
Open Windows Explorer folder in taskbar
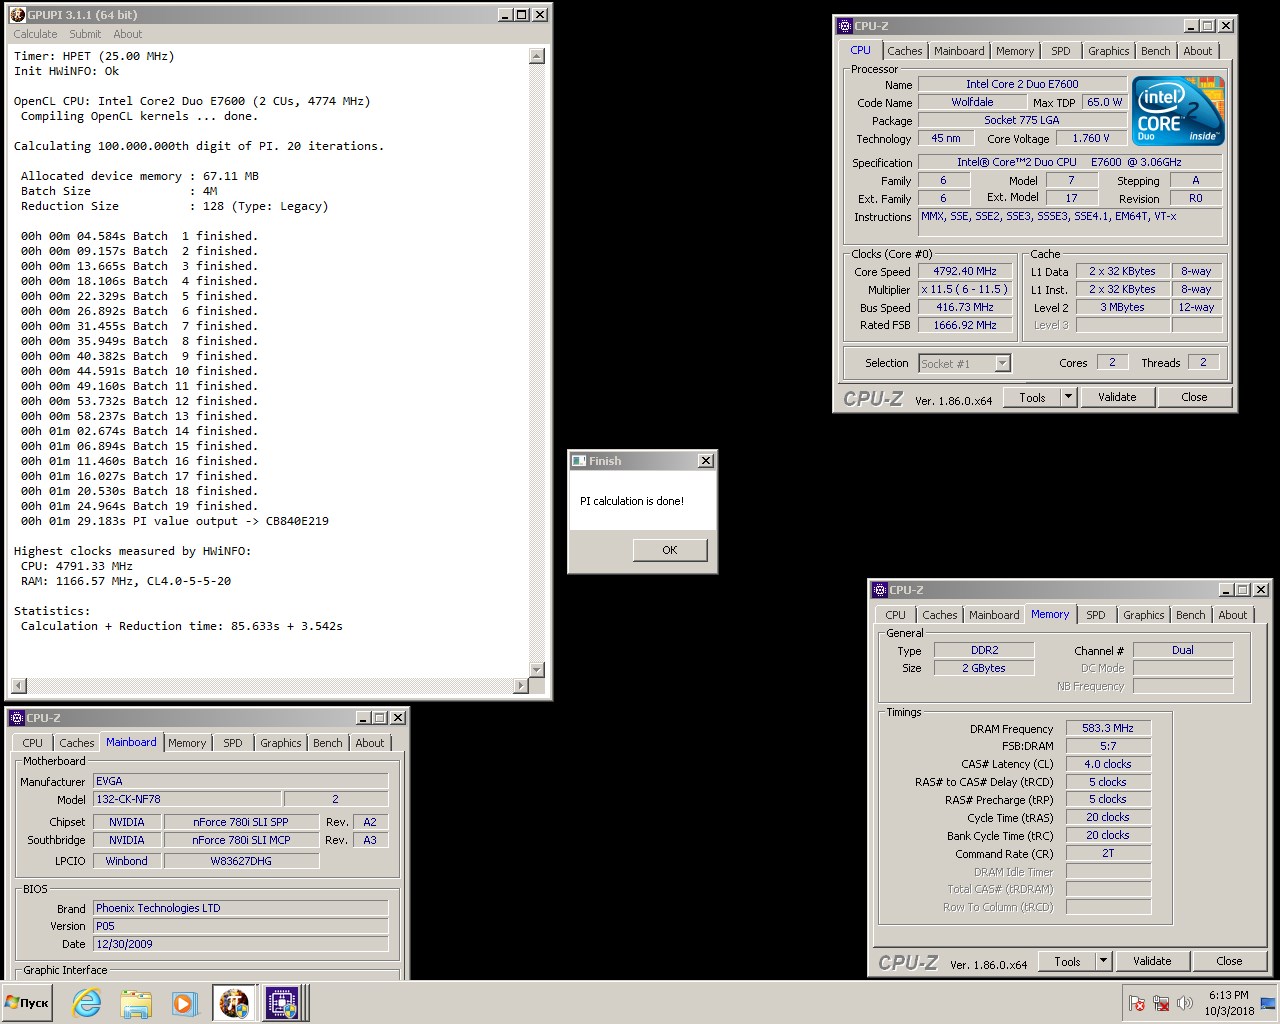tap(136, 1003)
